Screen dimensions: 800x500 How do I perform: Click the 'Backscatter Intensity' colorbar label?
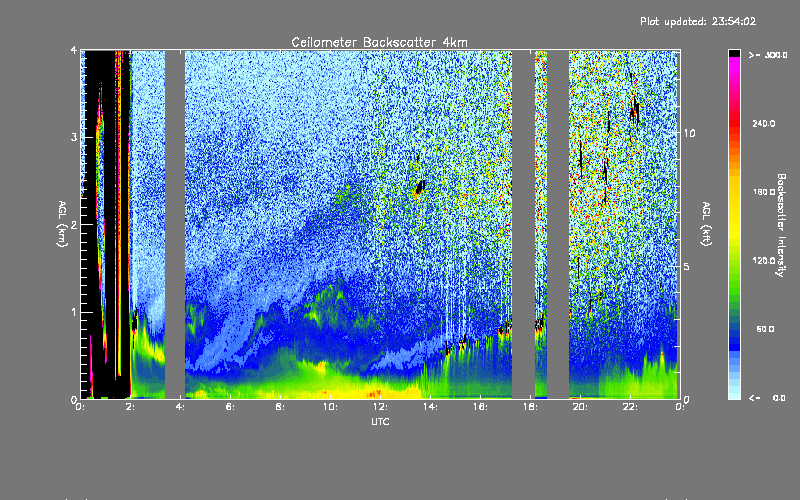coord(780,225)
